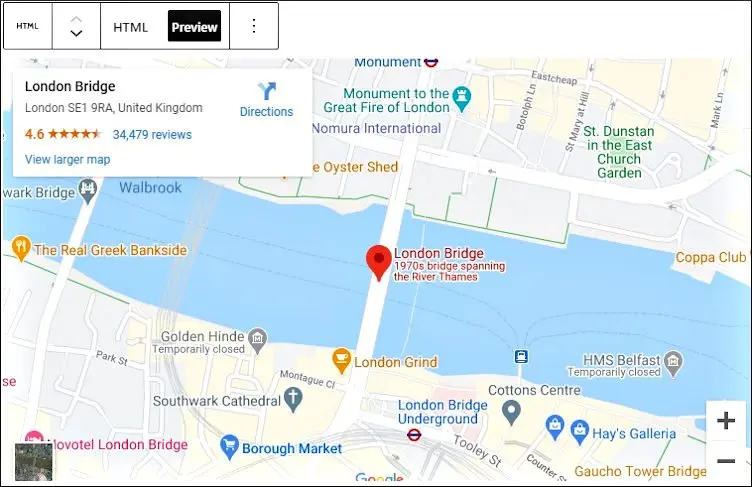Click The Real Greek Bankside restaurant icon
Viewport: 752px width, 487px height.
coord(20,248)
